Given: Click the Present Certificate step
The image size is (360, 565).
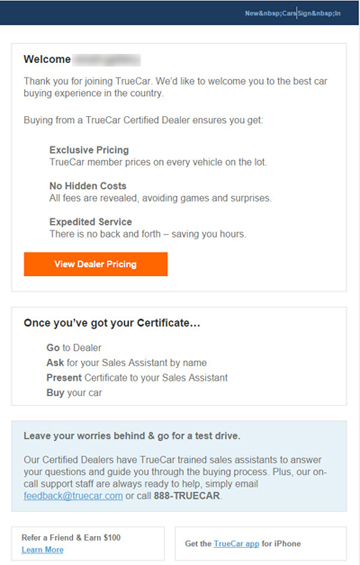Looking at the screenshot, I should point(137,378).
